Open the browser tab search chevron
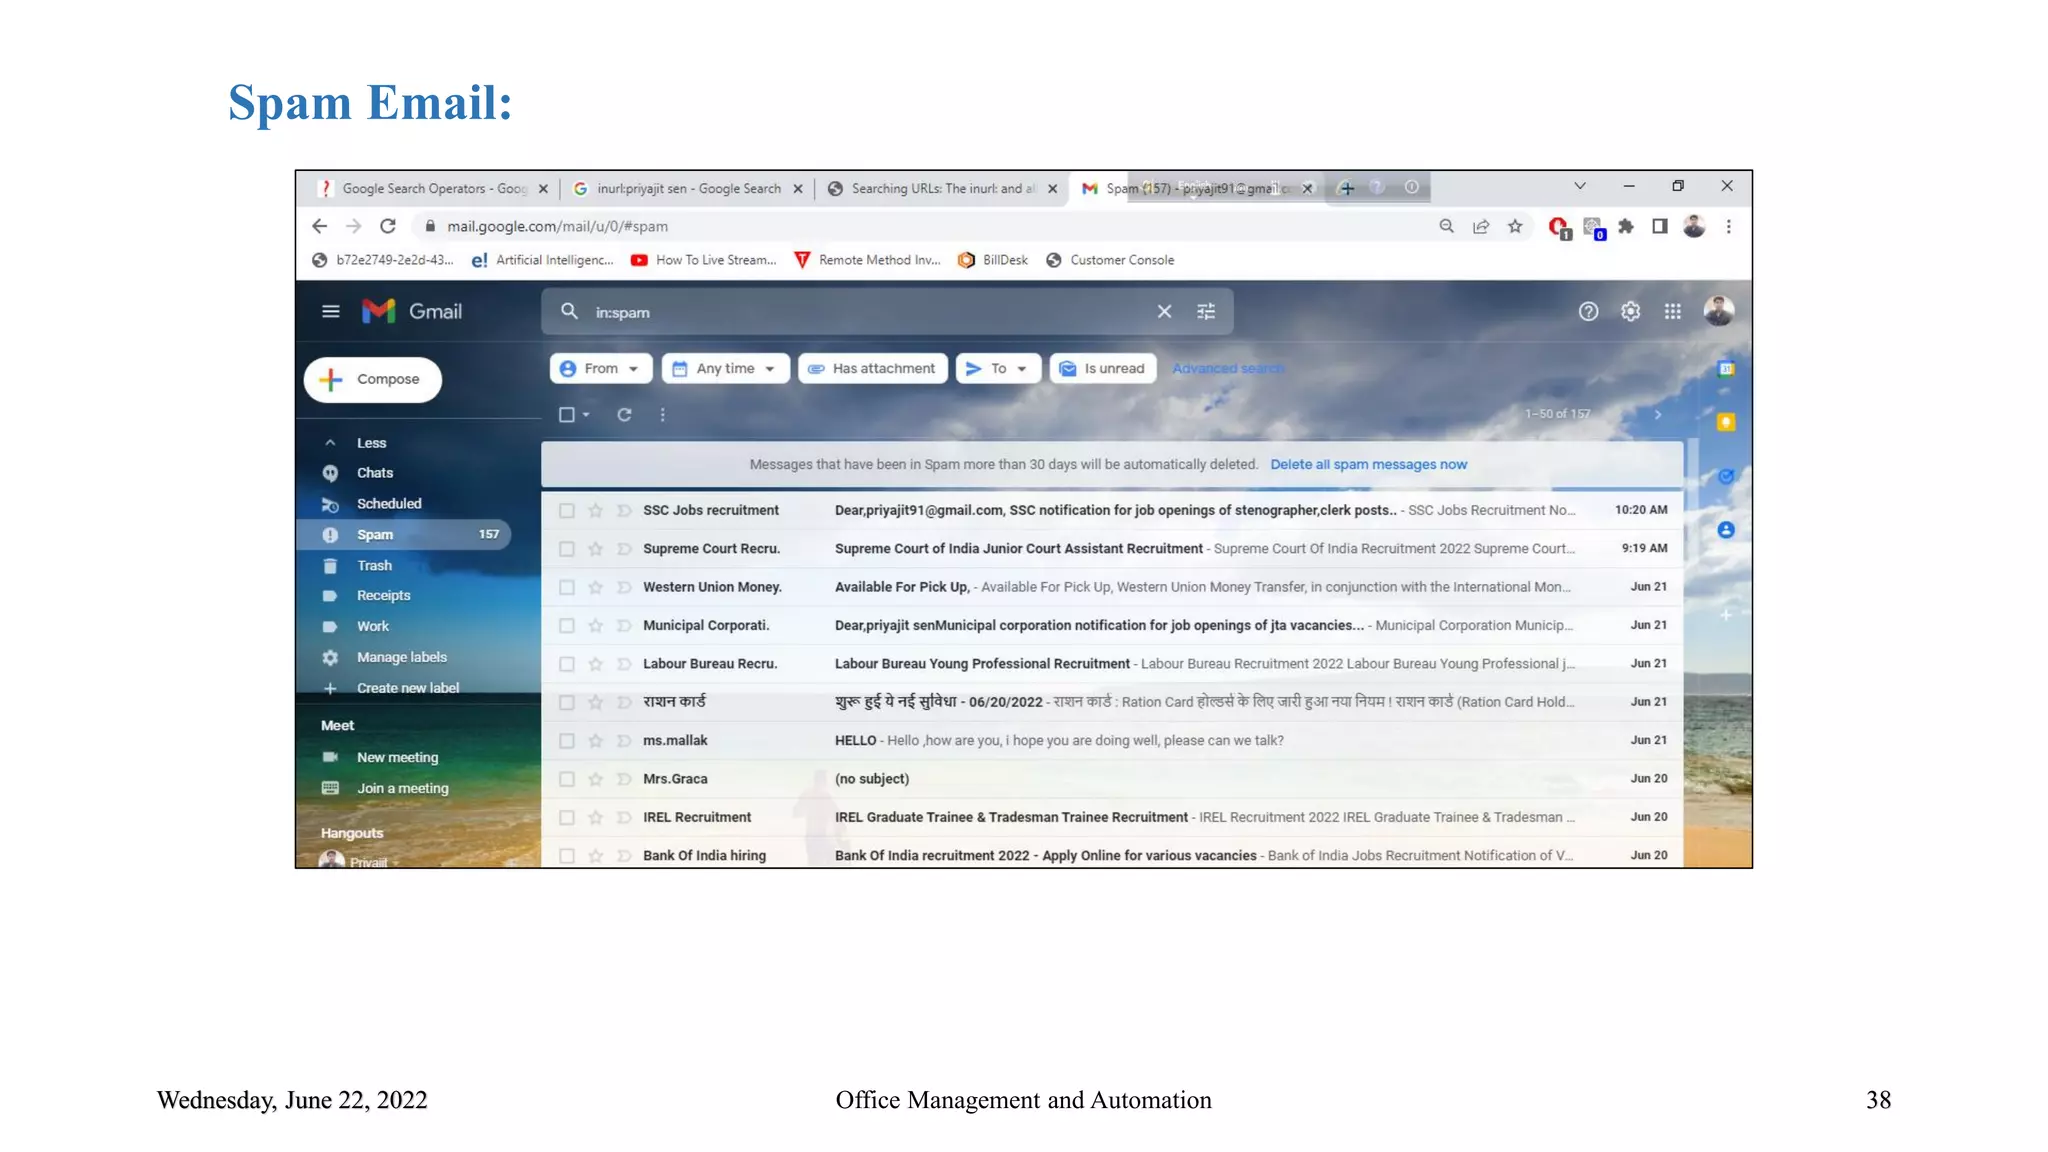The width and height of the screenshot is (2048, 1152). coord(1579,186)
